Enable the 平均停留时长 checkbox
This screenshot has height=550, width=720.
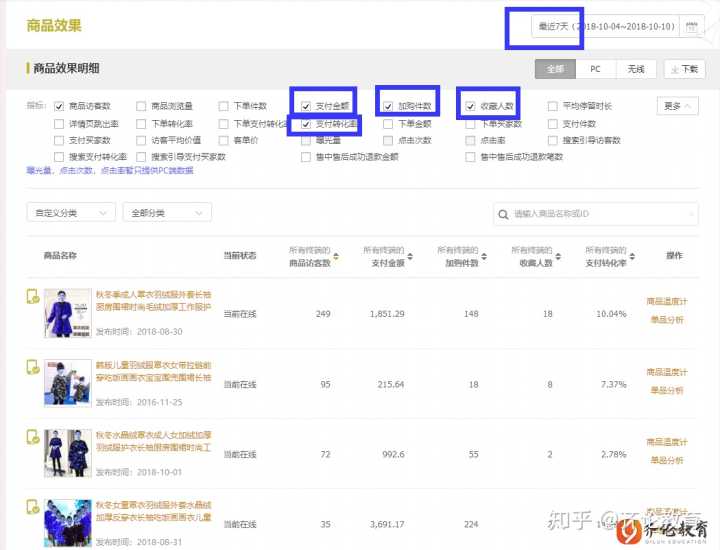coord(553,105)
